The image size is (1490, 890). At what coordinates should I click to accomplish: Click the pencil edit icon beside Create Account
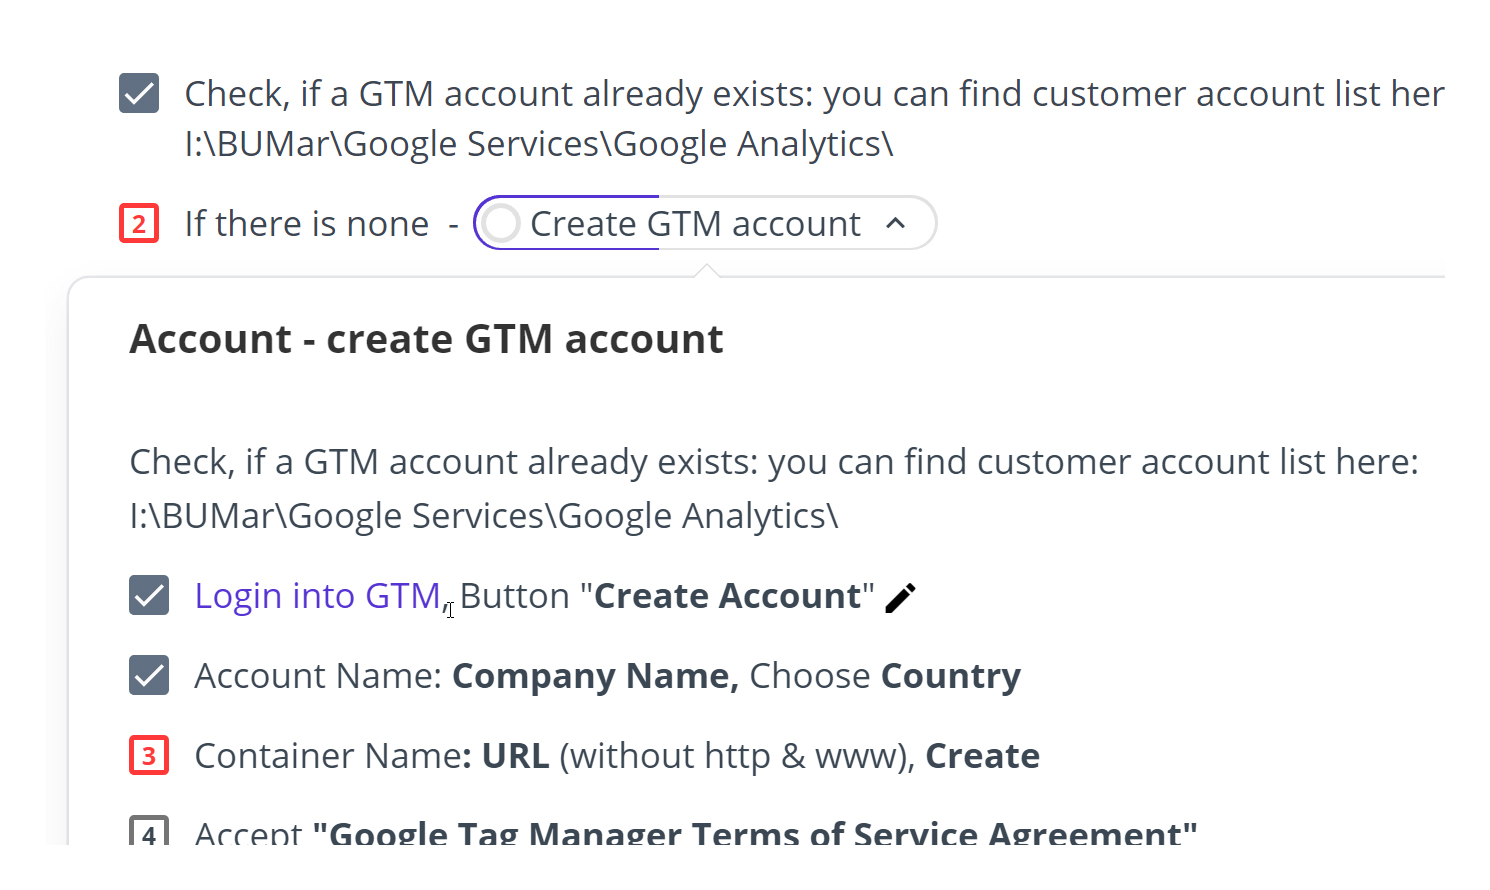pyautogui.click(x=900, y=598)
